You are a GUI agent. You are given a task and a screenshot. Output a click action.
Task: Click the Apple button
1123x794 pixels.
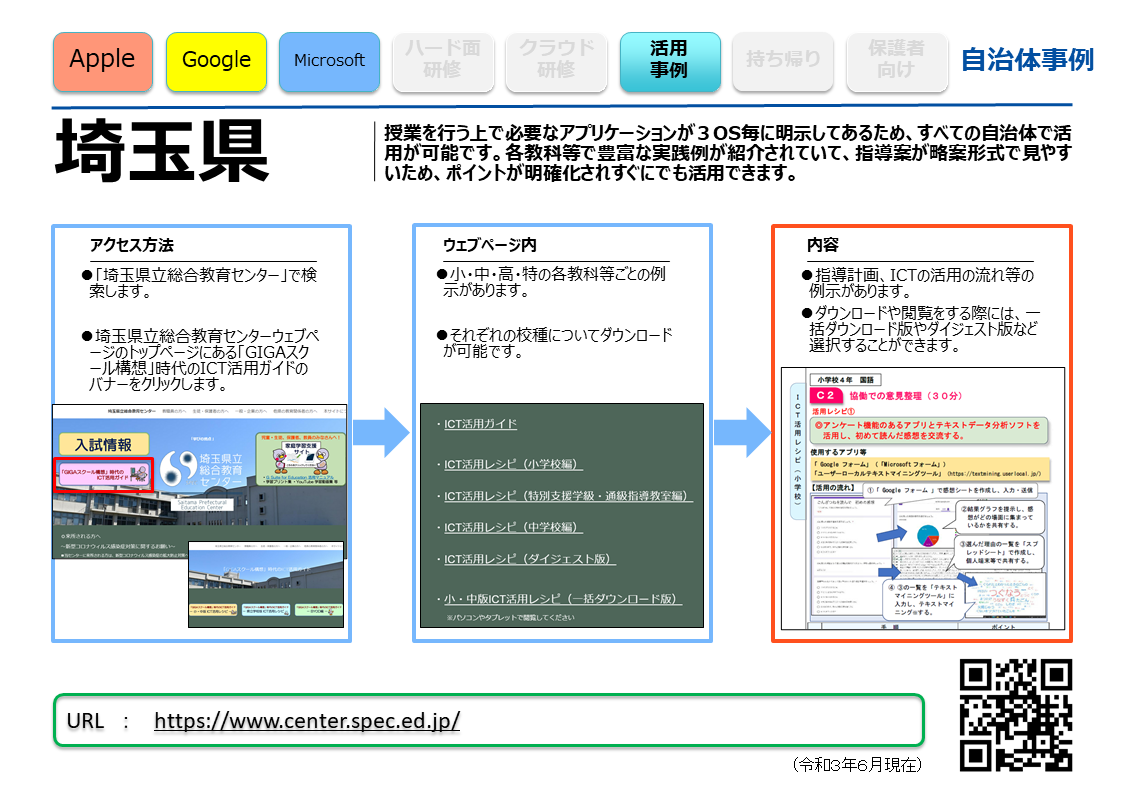pos(102,61)
